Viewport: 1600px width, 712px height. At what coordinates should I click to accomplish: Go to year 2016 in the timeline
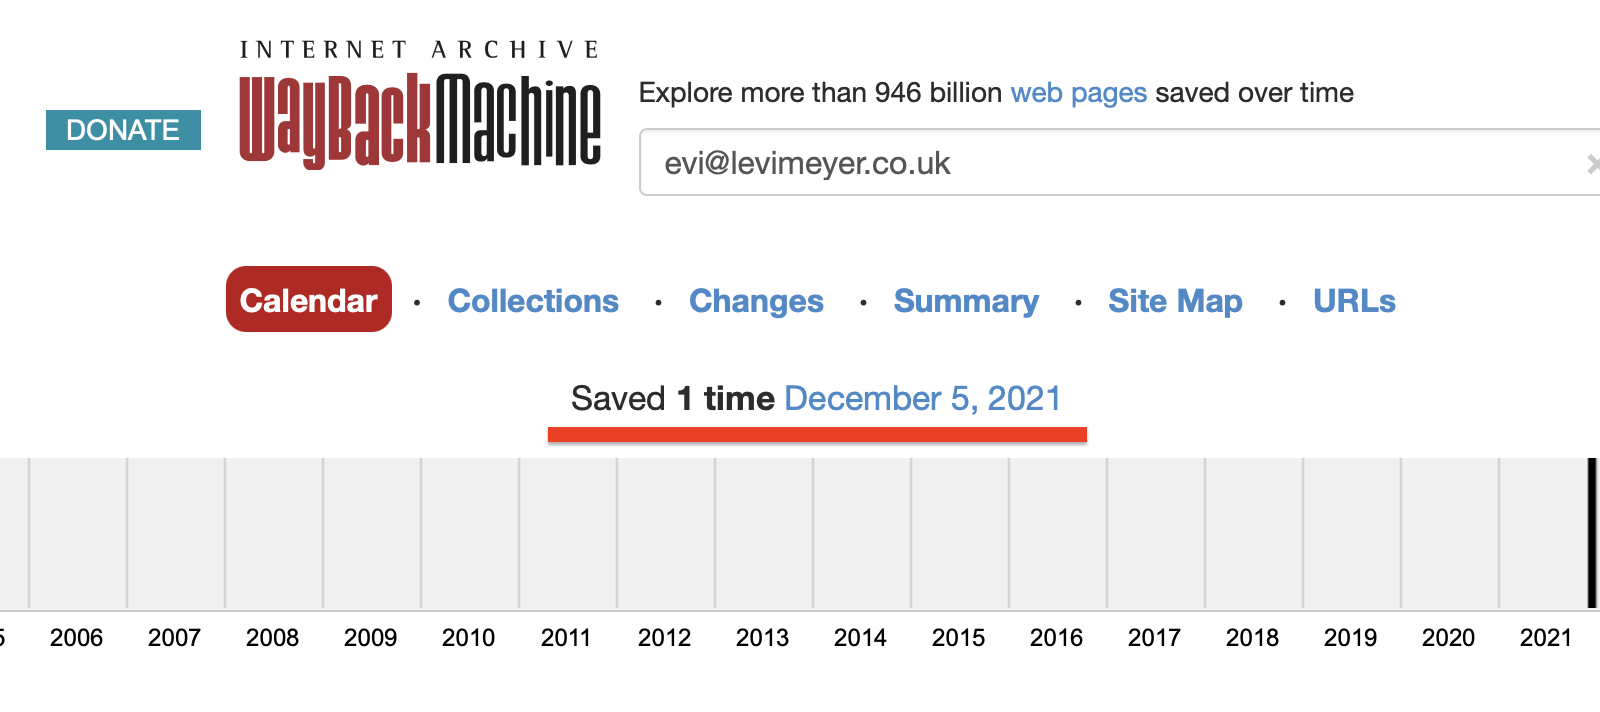tap(1057, 637)
